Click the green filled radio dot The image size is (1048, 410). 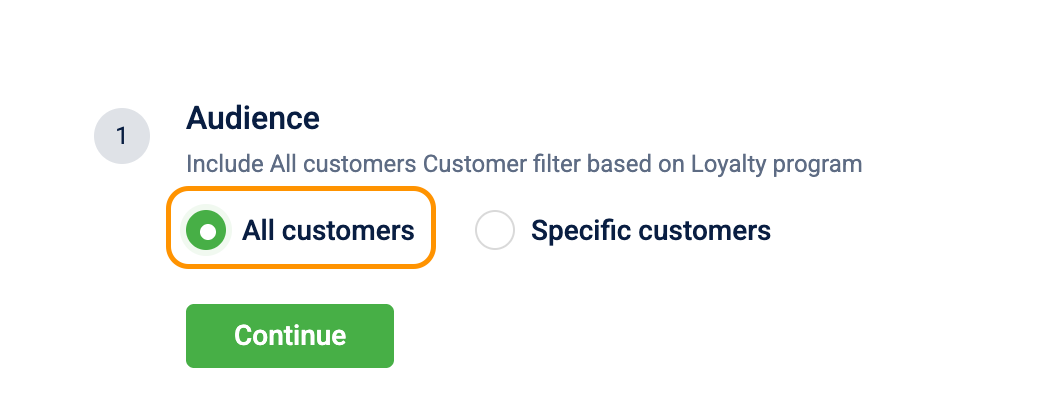tap(207, 231)
